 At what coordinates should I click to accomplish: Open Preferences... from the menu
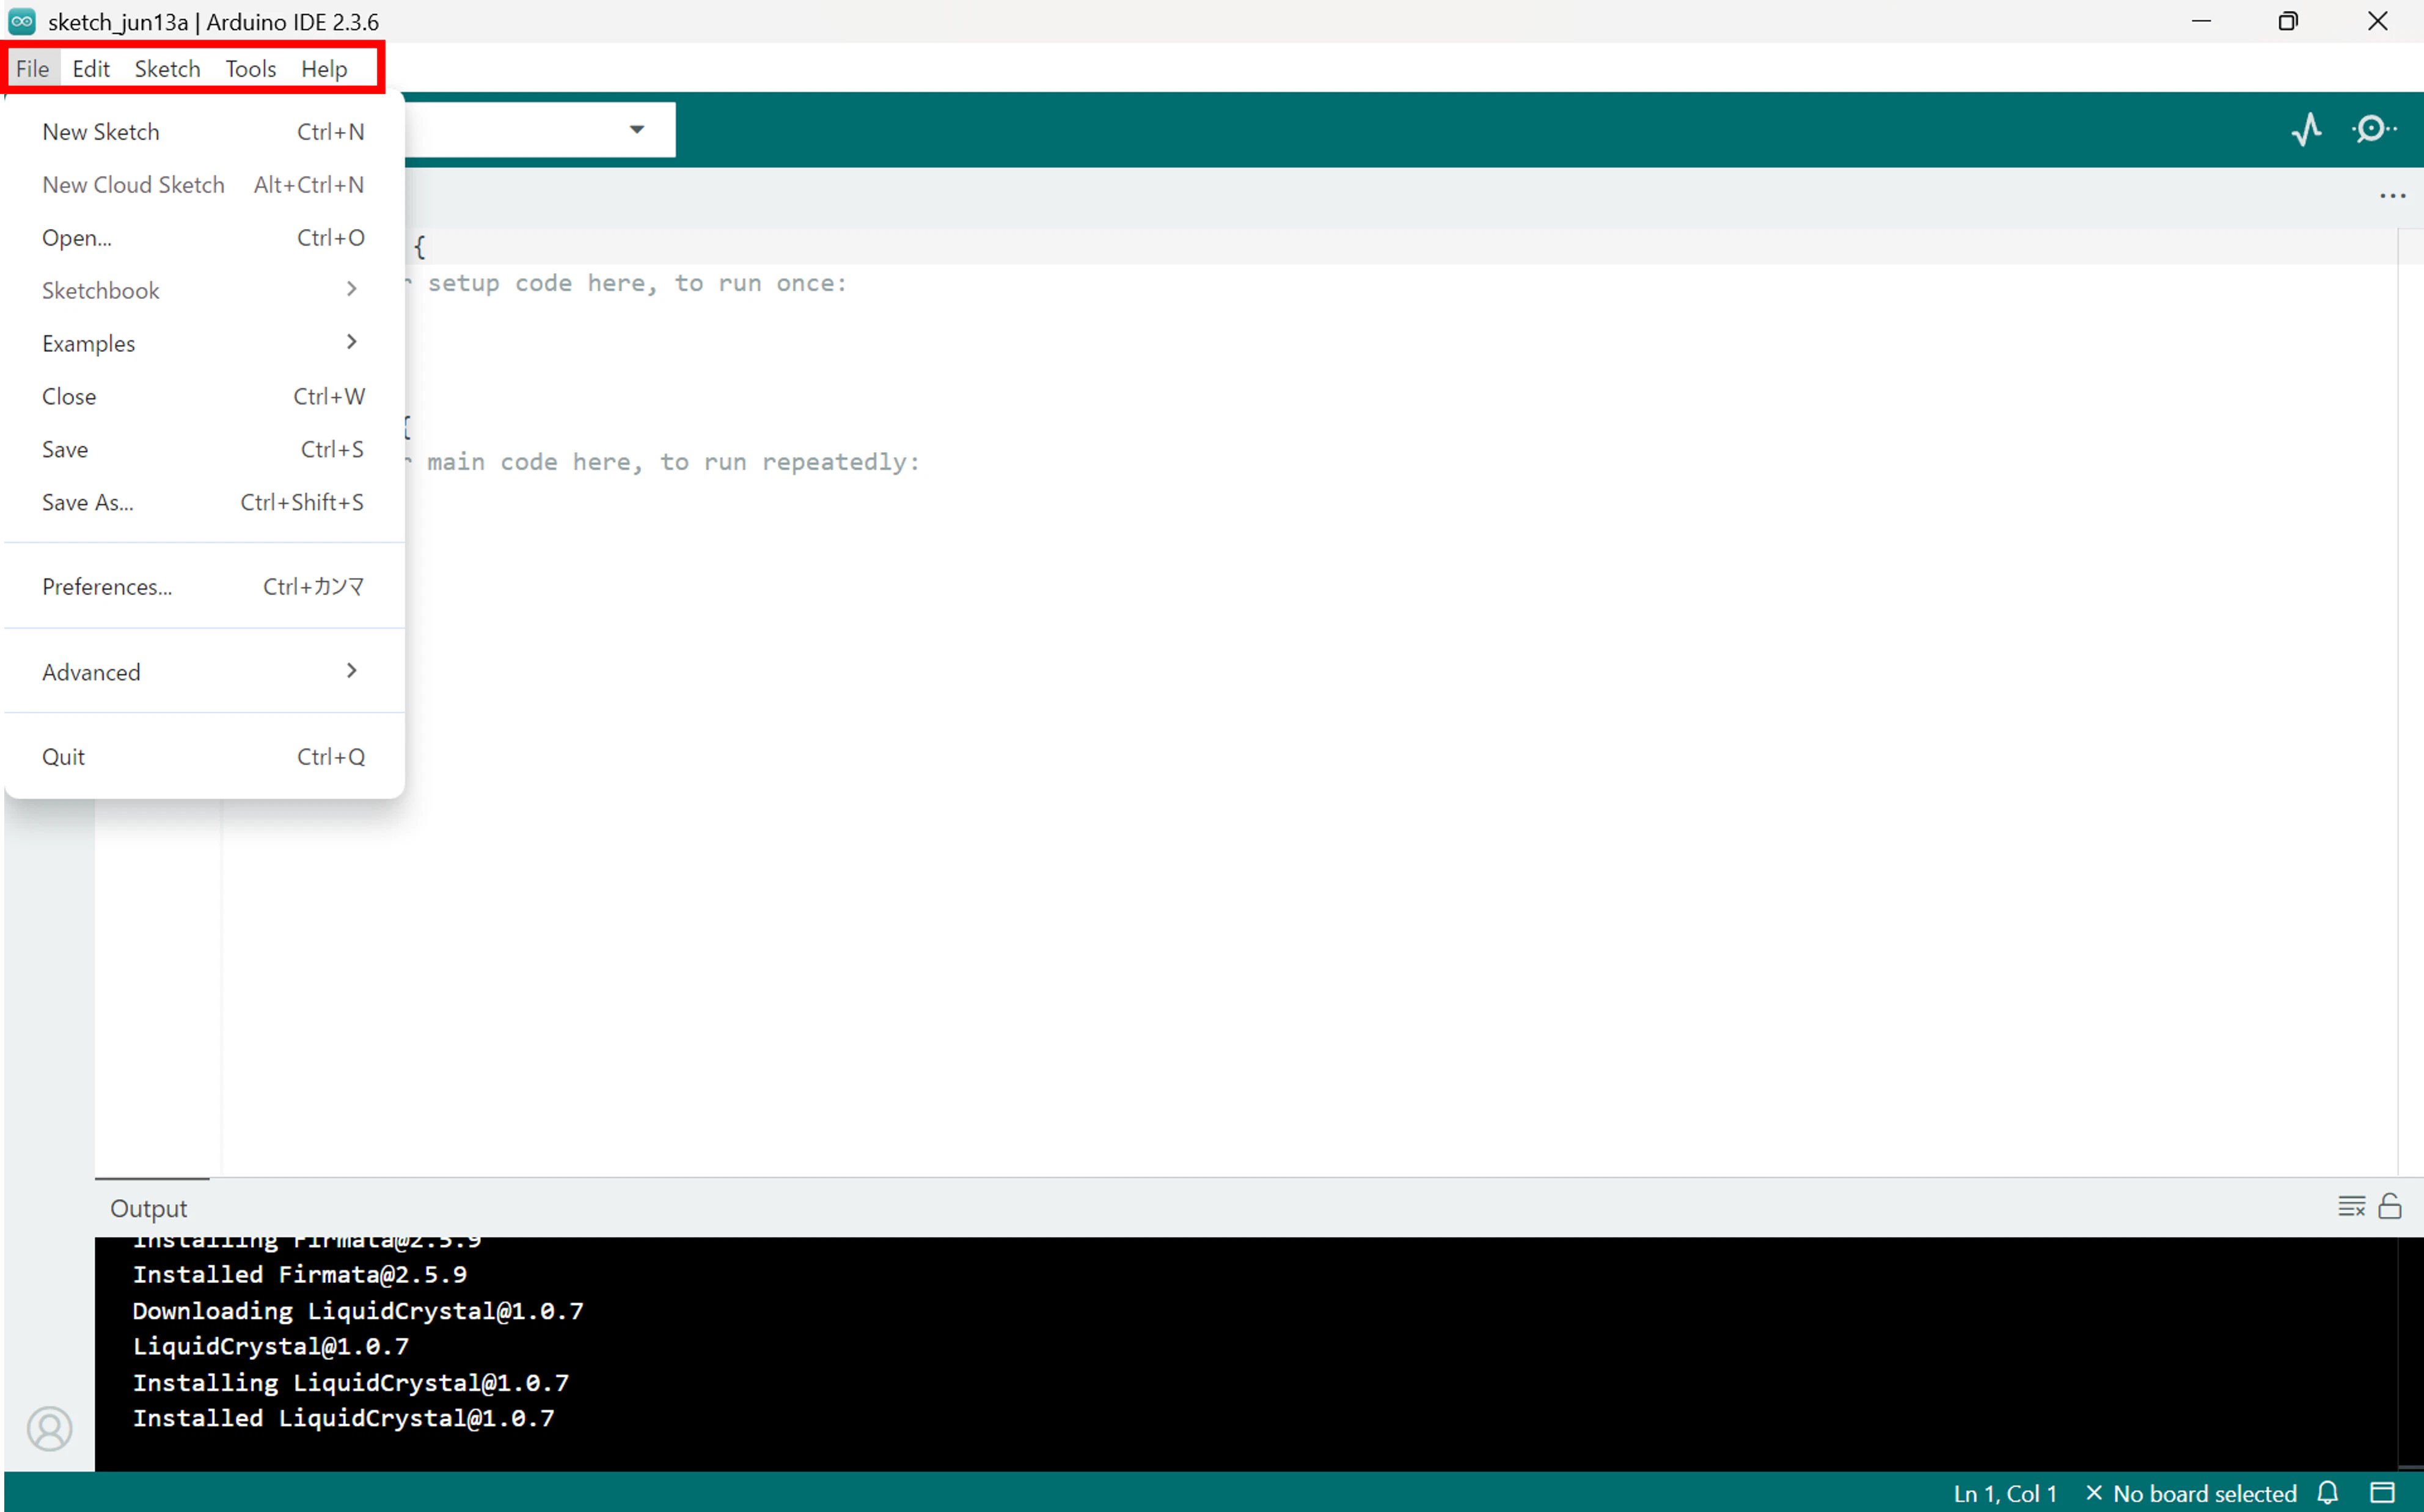pos(204,586)
